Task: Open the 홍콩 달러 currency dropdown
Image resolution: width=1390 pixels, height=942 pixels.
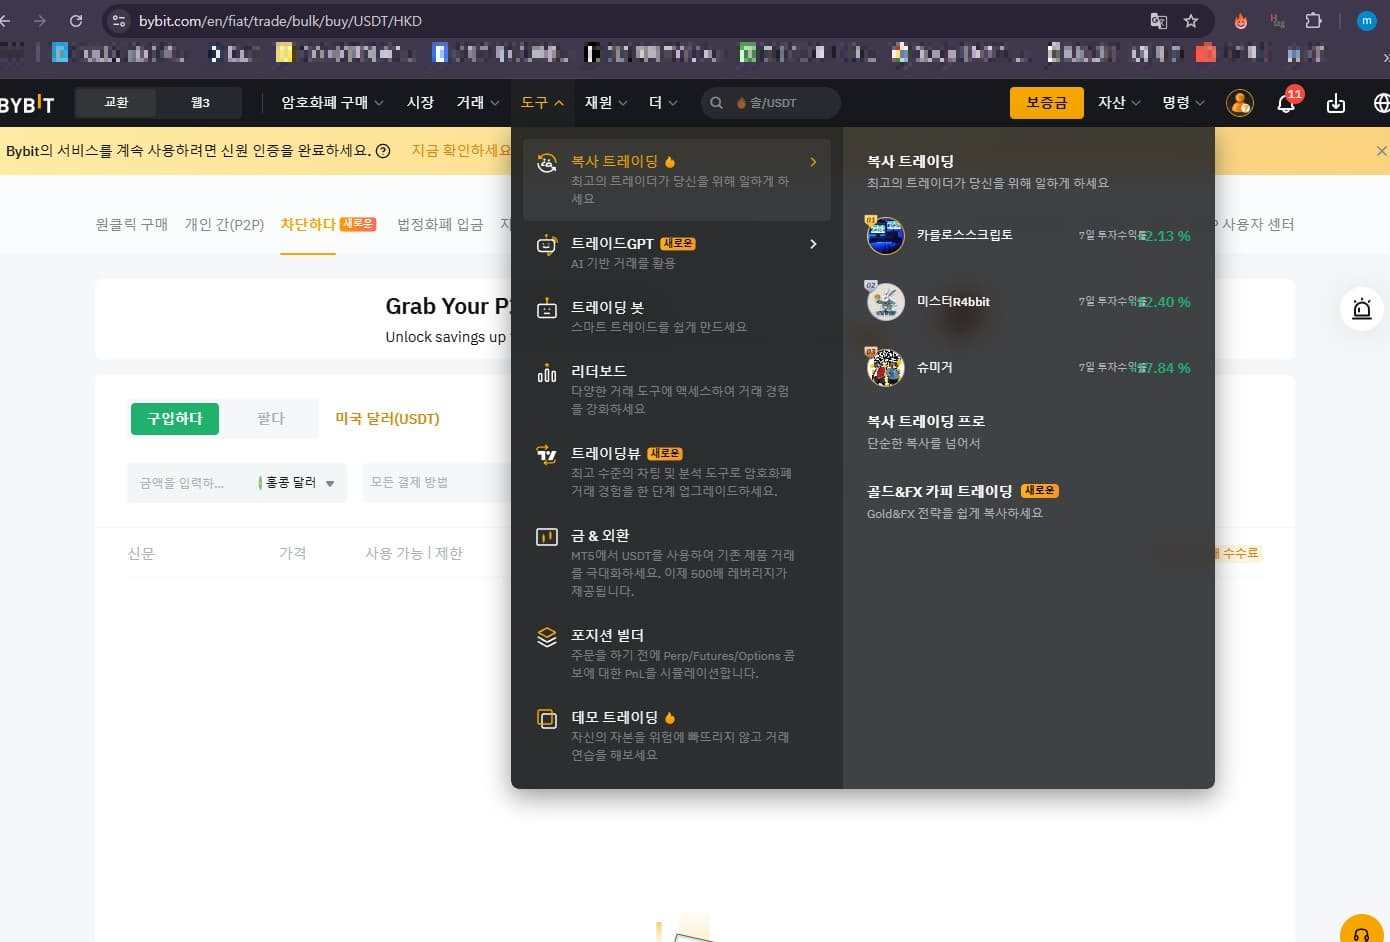Action: [x=296, y=483]
